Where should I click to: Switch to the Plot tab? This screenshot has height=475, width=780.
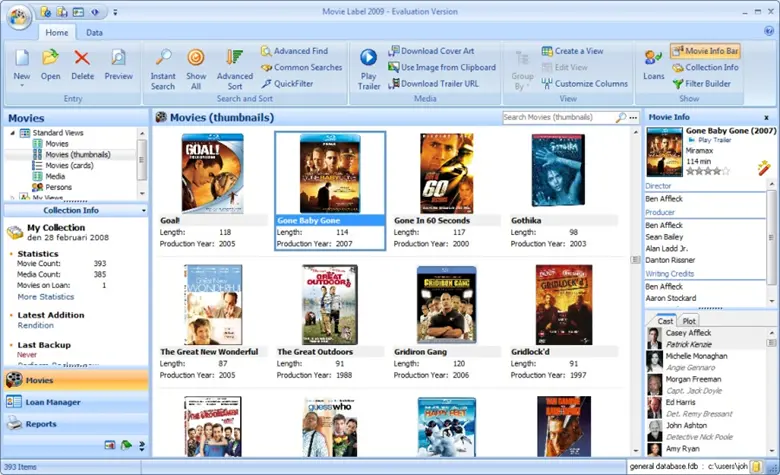689,321
